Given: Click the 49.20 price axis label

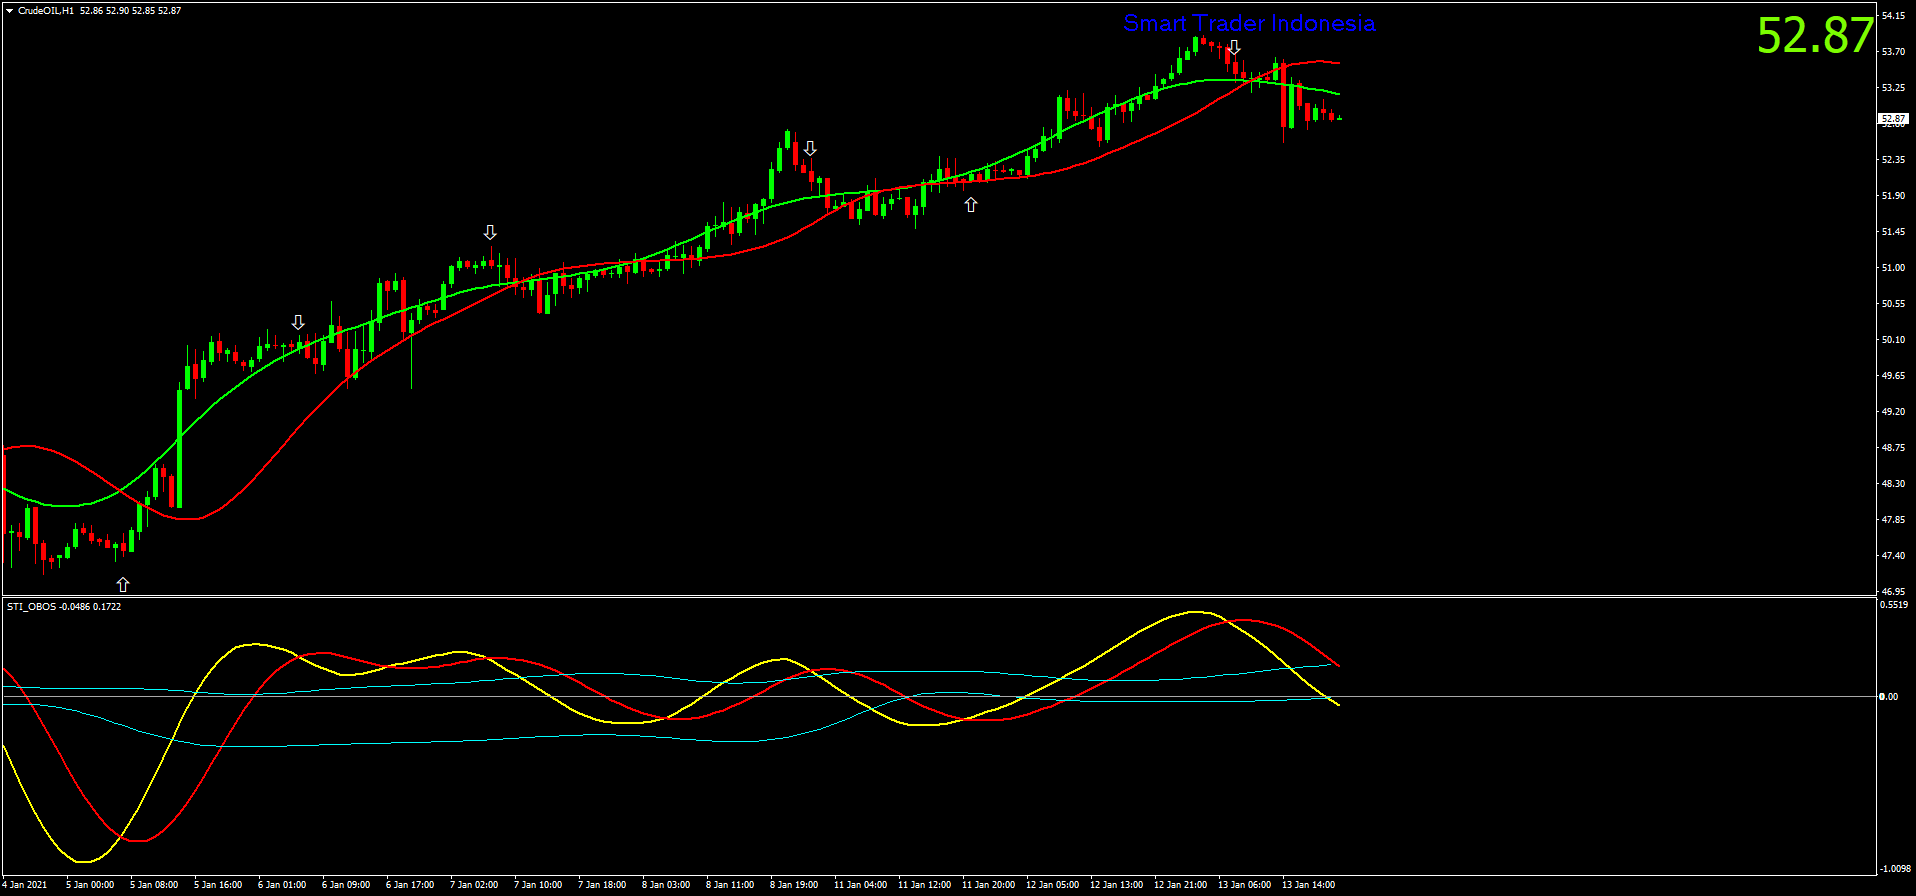Looking at the screenshot, I should [1893, 412].
